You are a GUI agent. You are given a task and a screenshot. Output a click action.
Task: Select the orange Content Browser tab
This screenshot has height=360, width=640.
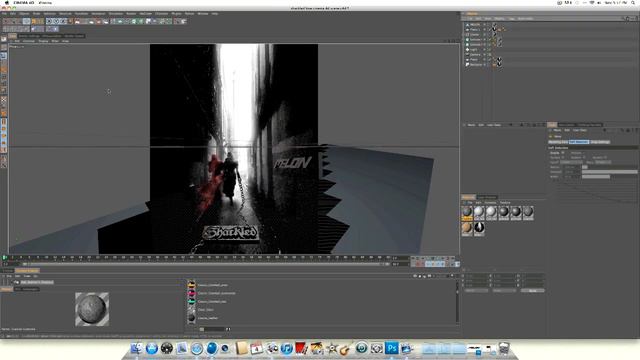point(27,271)
